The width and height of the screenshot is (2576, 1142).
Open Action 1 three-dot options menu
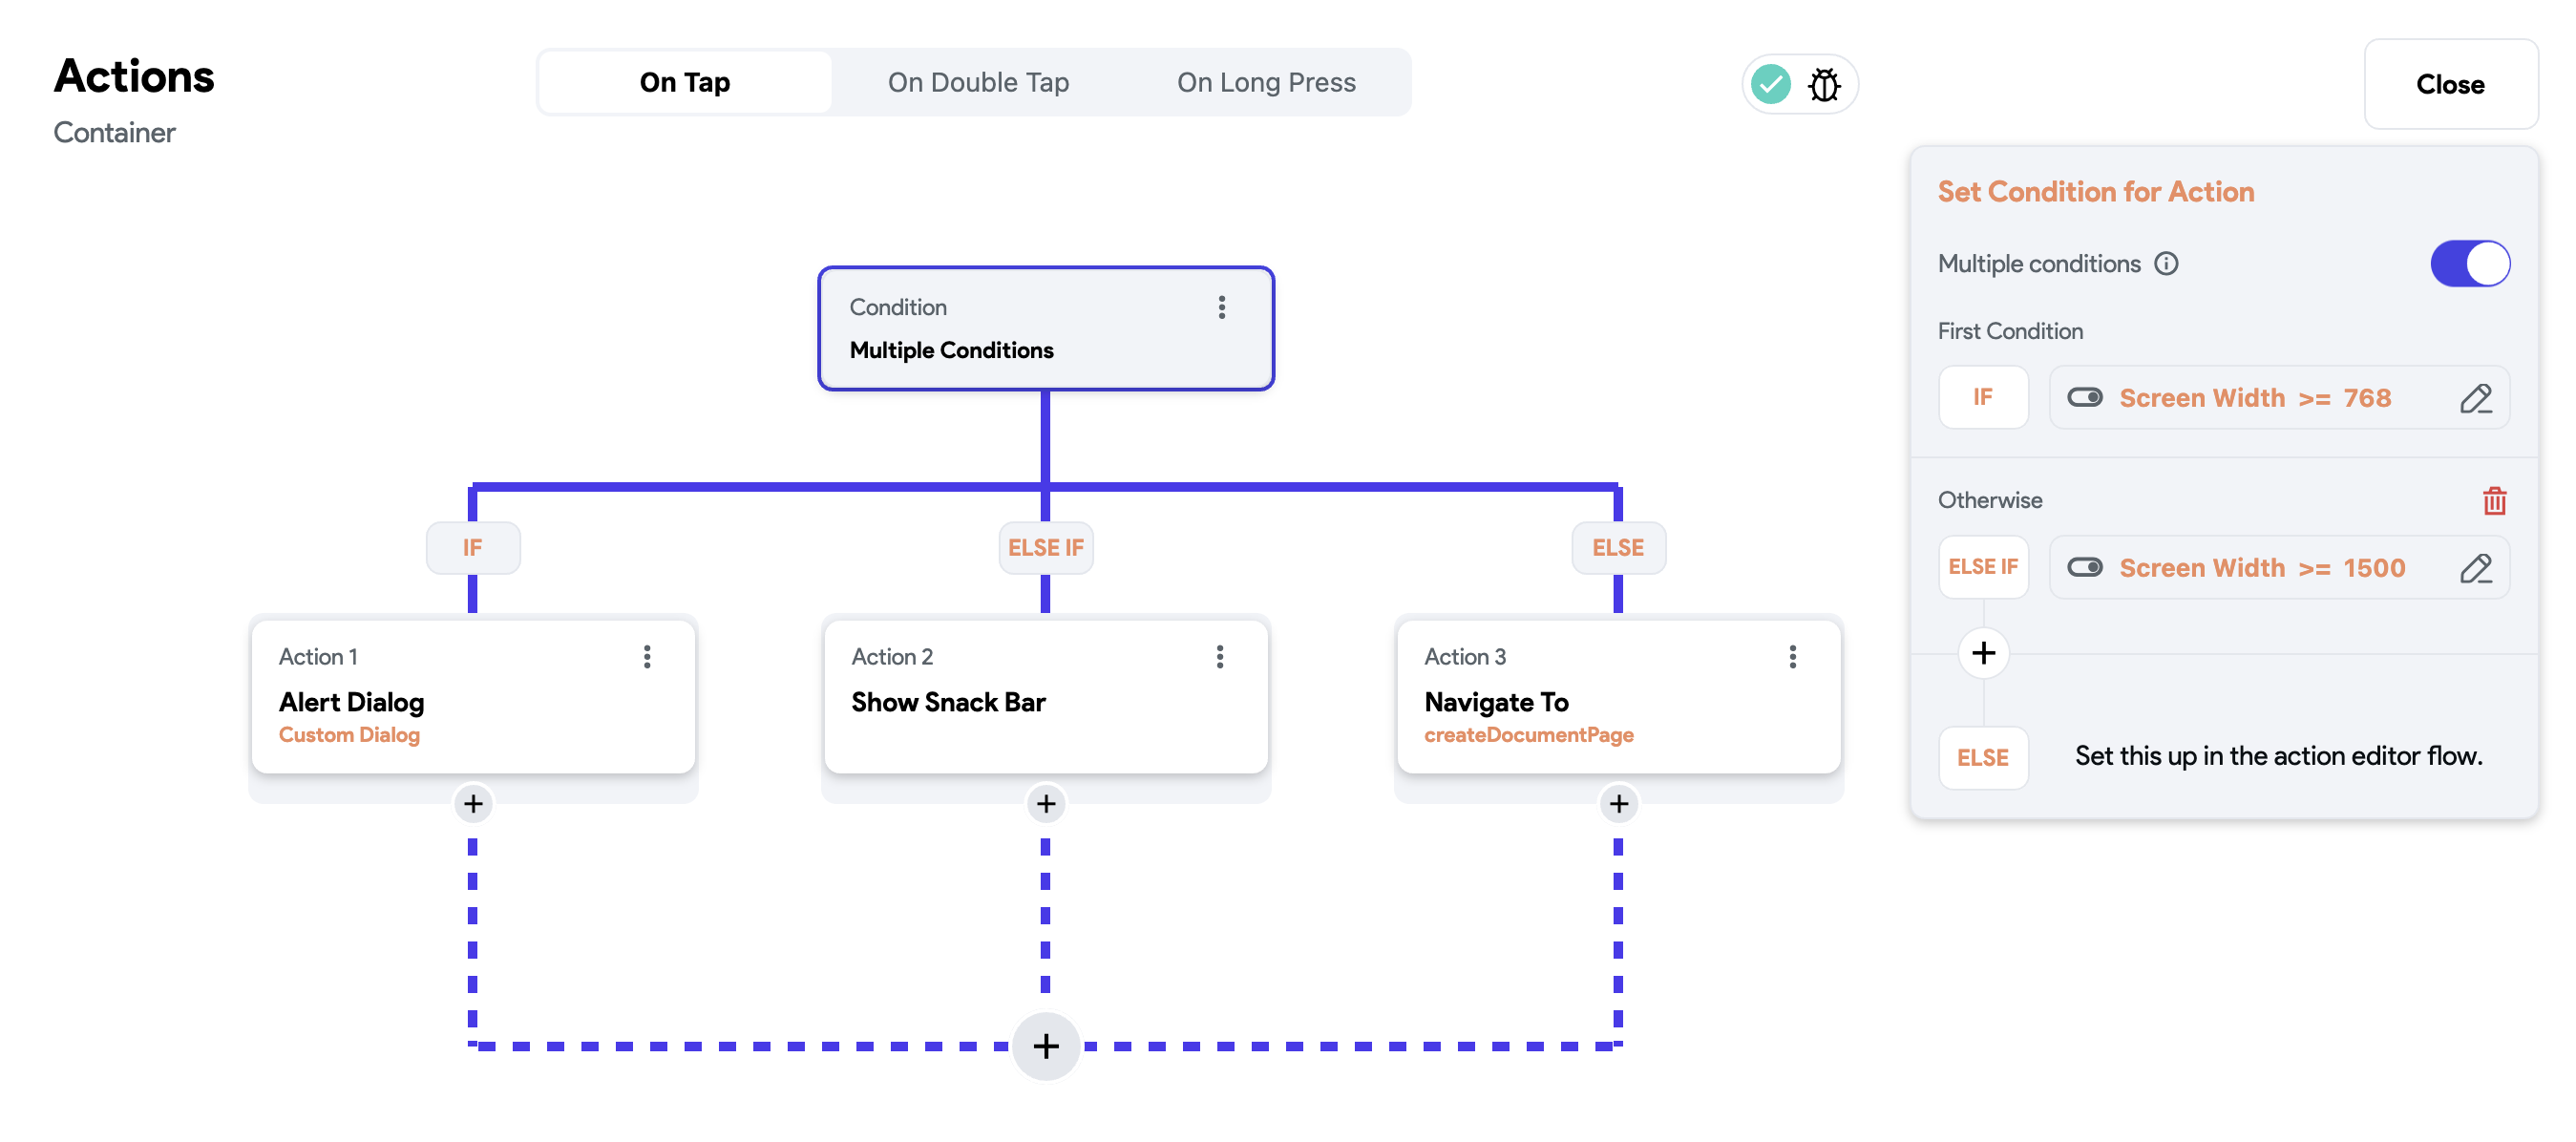tap(647, 657)
